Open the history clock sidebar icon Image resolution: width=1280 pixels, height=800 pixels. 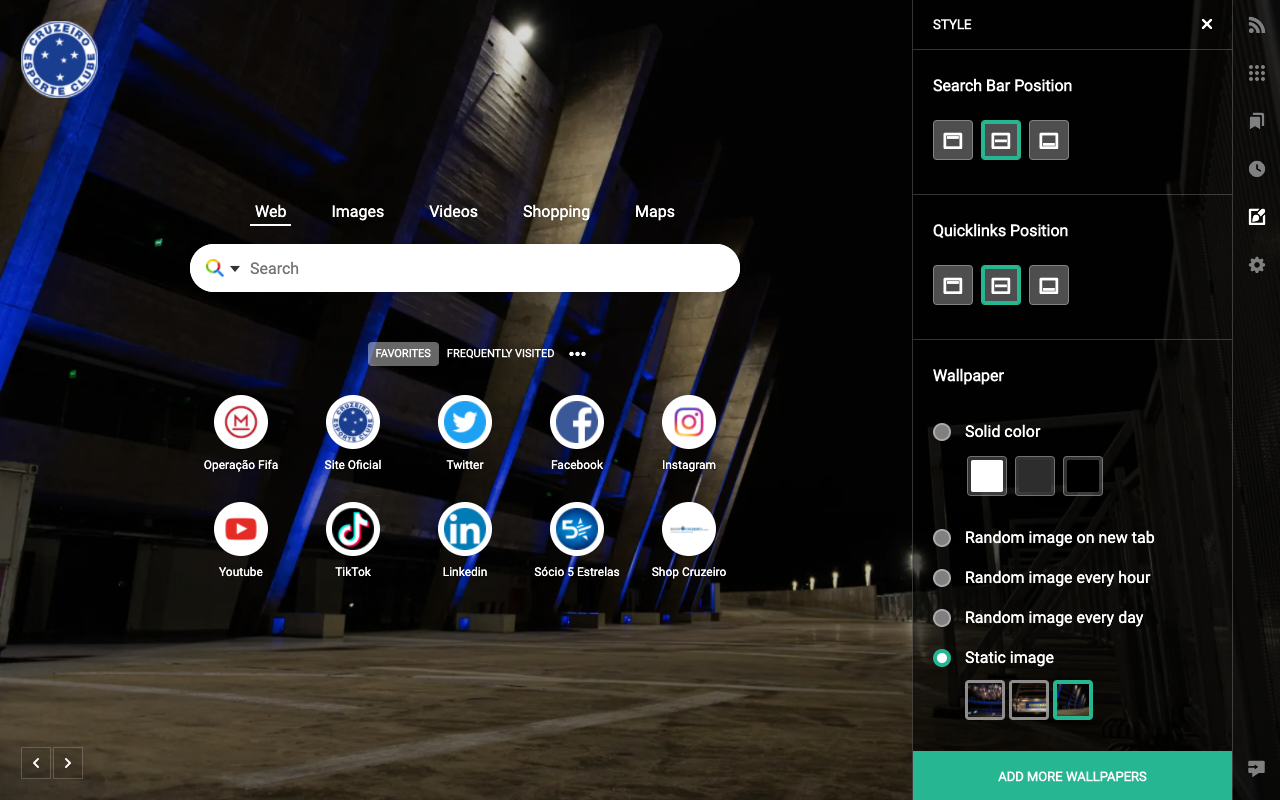pyautogui.click(x=1257, y=169)
